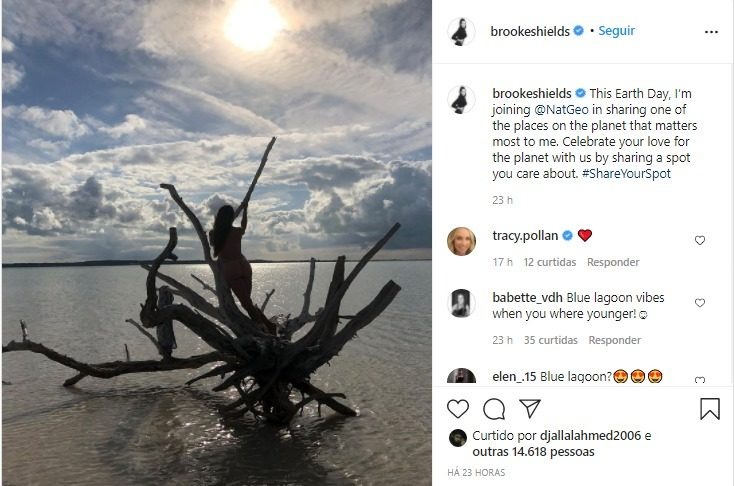Screen dimensions: 734x486
Task: Click the Seguir follow button
Action: click(615, 31)
